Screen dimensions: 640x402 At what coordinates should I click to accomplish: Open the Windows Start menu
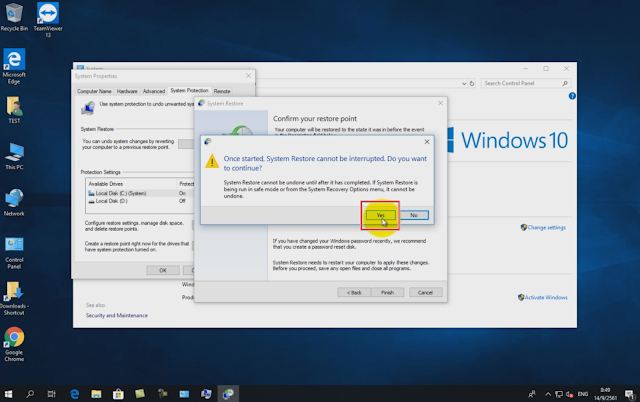(x=8, y=394)
